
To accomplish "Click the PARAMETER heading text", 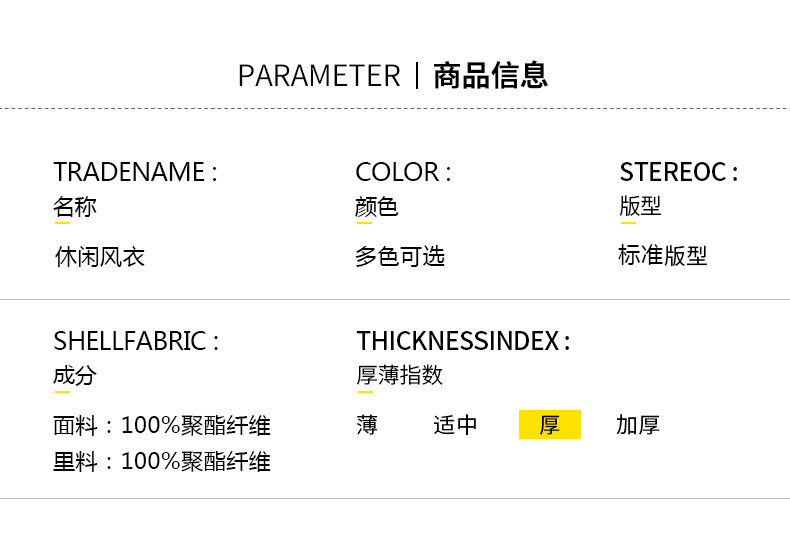I will point(318,76).
